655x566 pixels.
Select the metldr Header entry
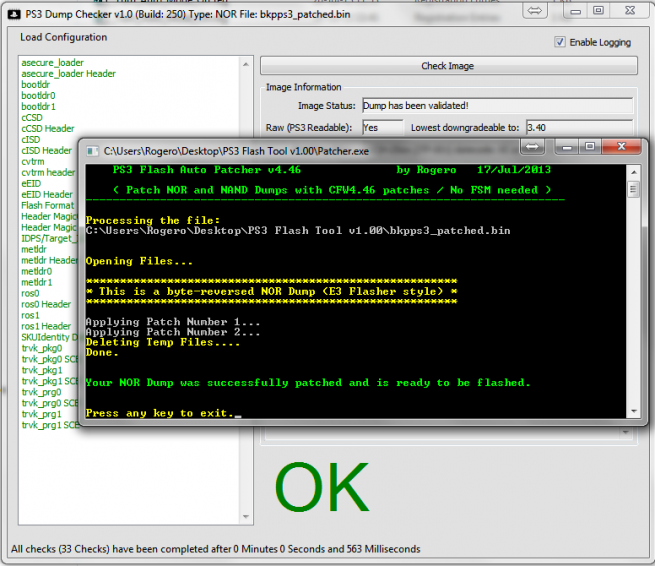point(49,260)
